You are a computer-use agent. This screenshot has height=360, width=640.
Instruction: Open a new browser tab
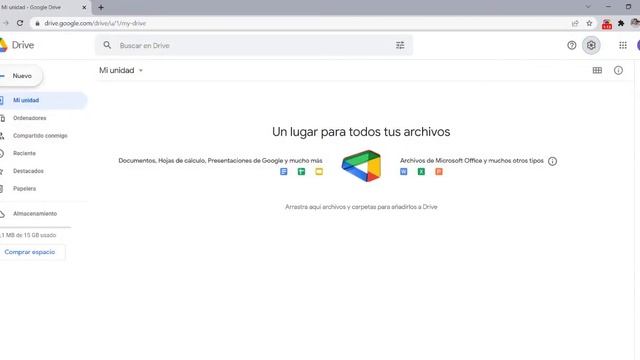[x=101, y=7]
